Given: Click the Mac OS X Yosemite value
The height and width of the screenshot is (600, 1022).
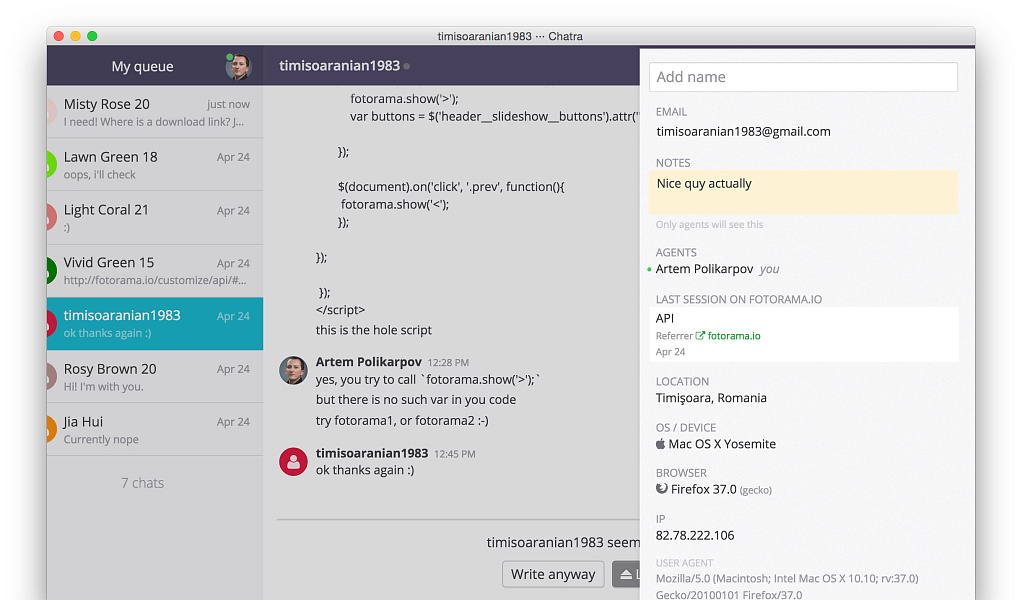Looking at the screenshot, I should [722, 444].
